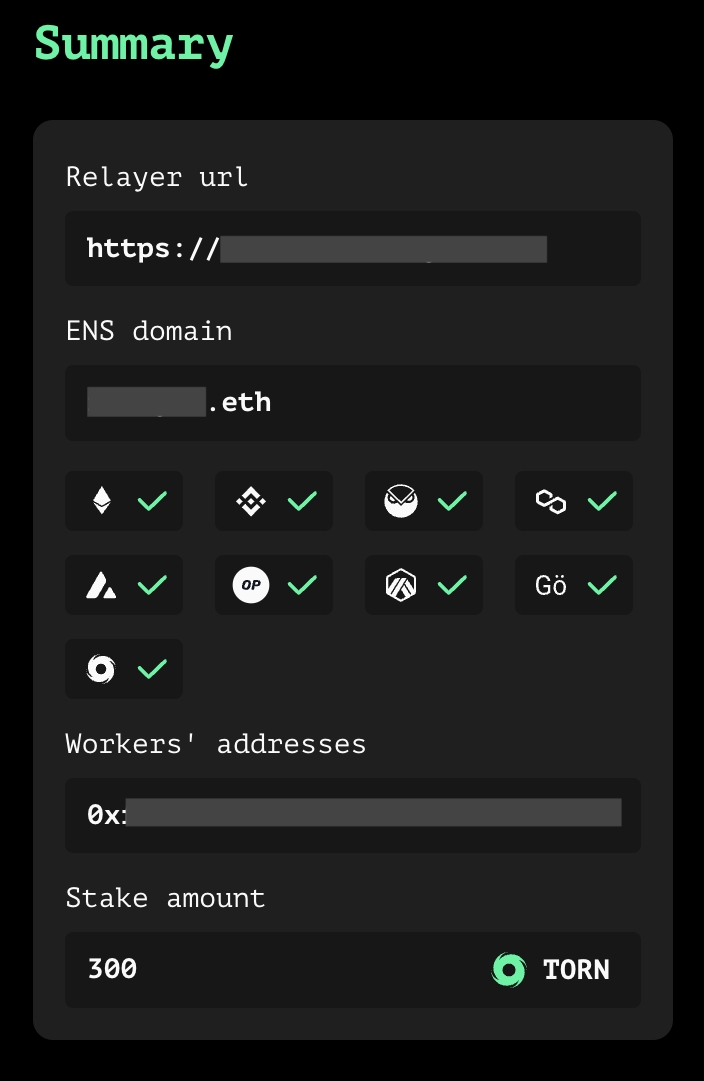Select the Polygon network icon
704x1081 pixels.
coord(551,501)
